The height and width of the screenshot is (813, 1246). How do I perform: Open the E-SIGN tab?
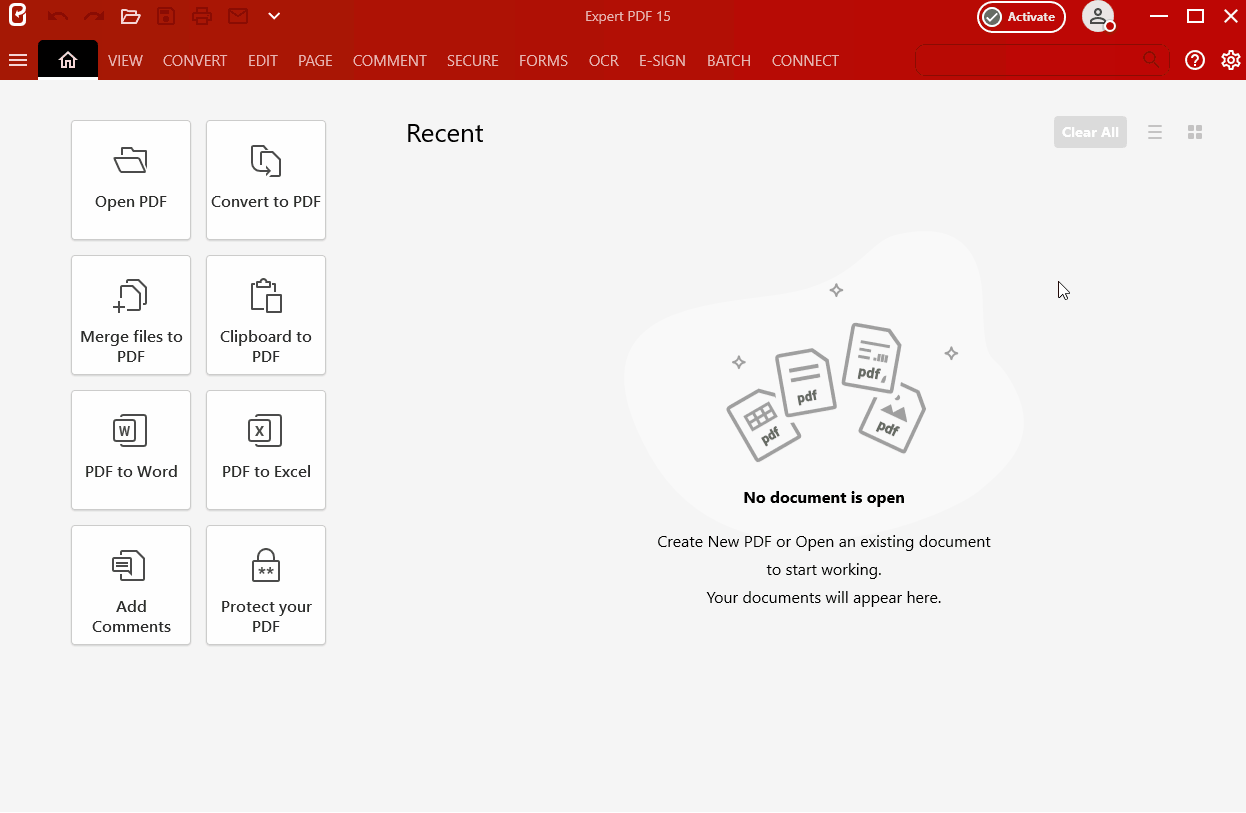point(662,61)
